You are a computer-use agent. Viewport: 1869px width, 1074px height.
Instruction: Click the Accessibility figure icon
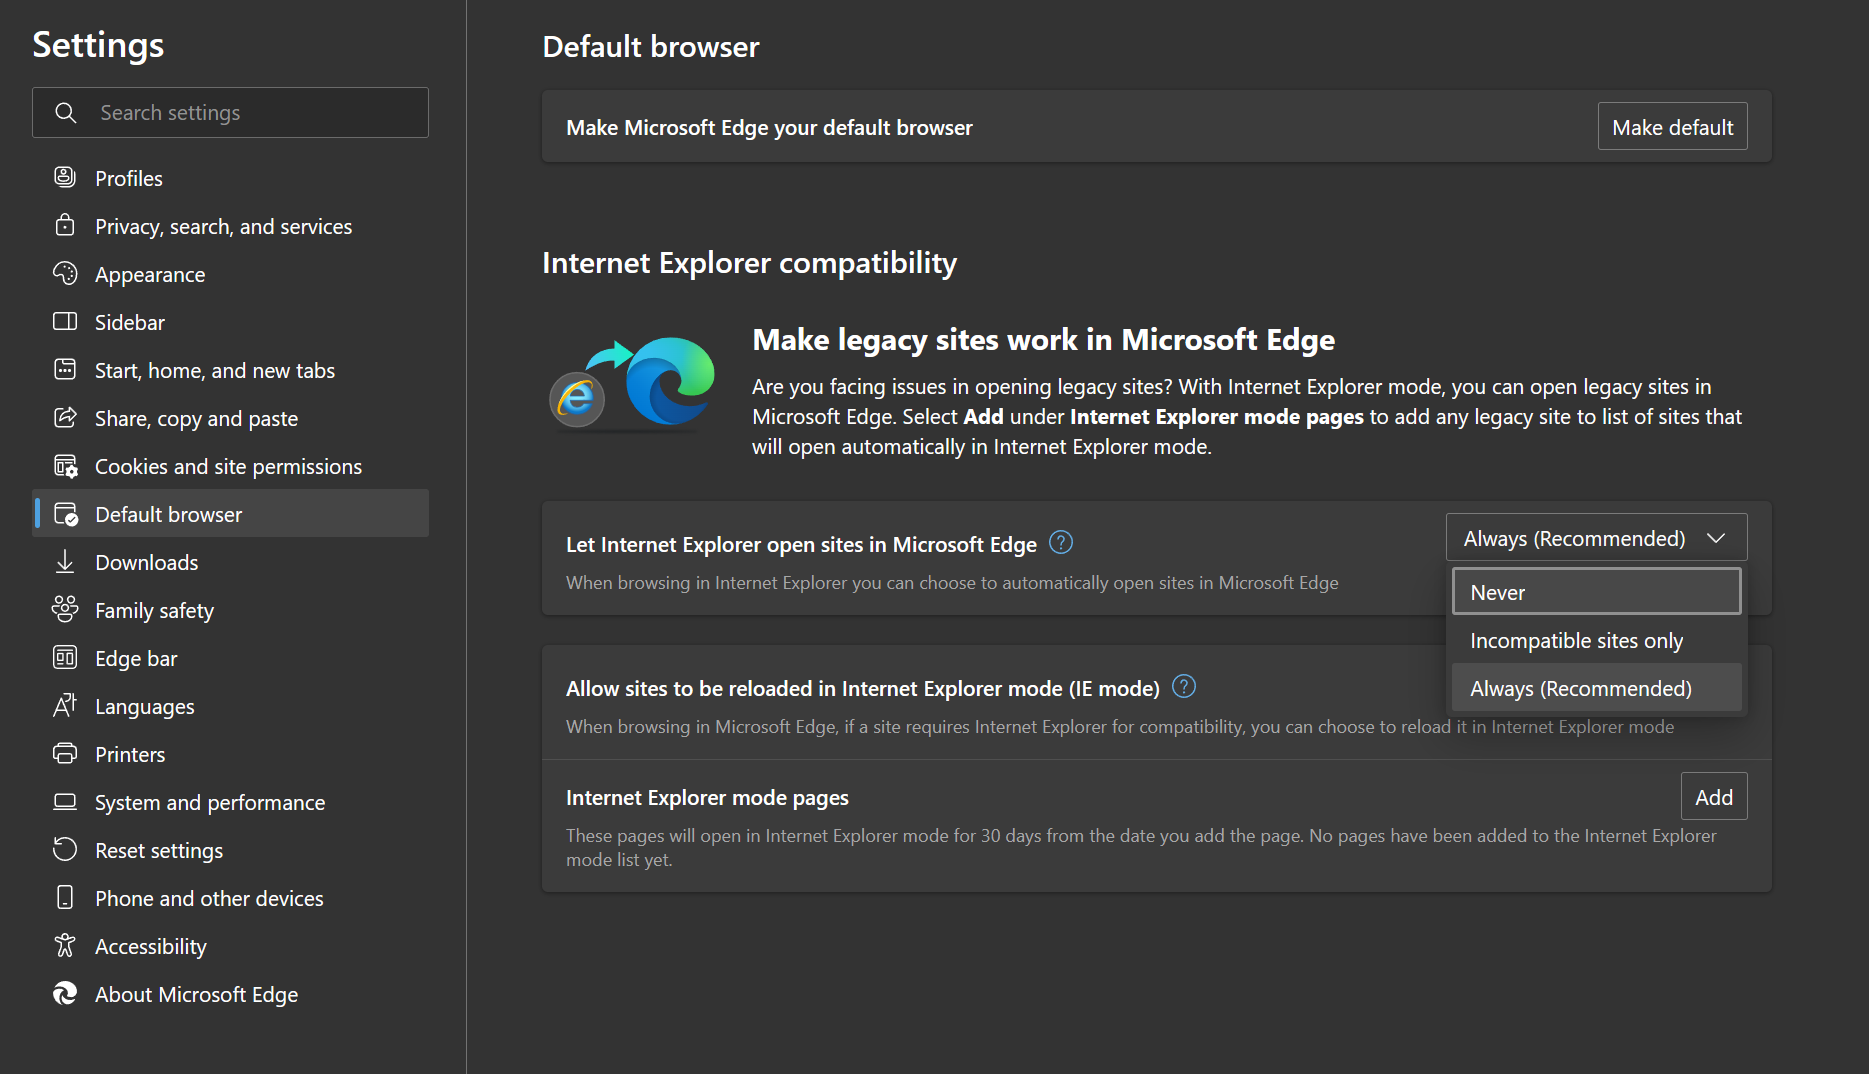coord(65,946)
